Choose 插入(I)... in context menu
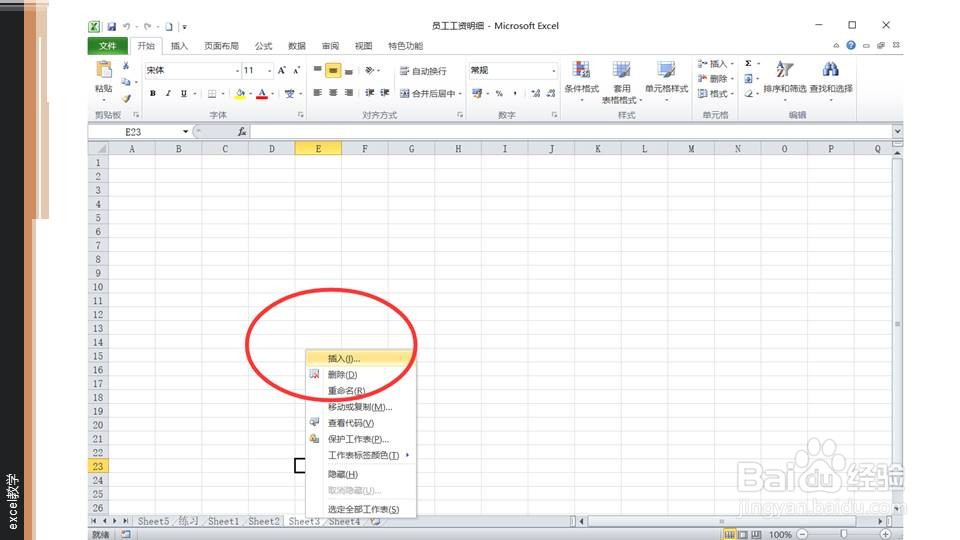The width and height of the screenshot is (960, 540). (361, 359)
